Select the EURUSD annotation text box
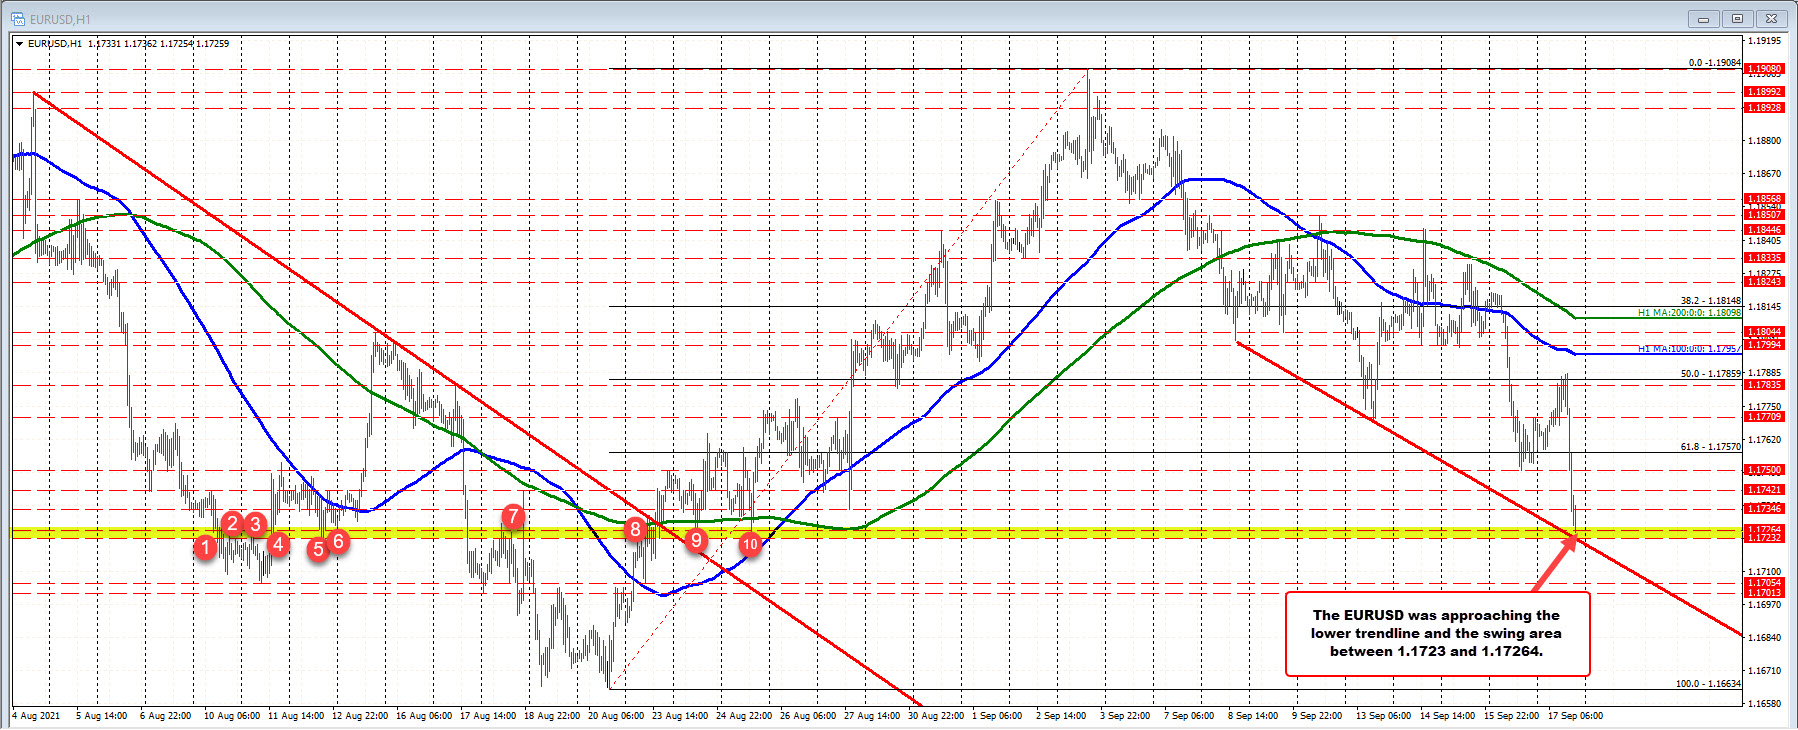 coord(1436,634)
